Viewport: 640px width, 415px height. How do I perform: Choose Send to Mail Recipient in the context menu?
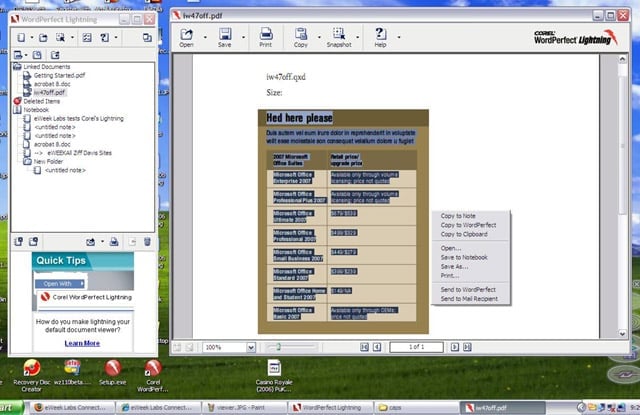469,299
